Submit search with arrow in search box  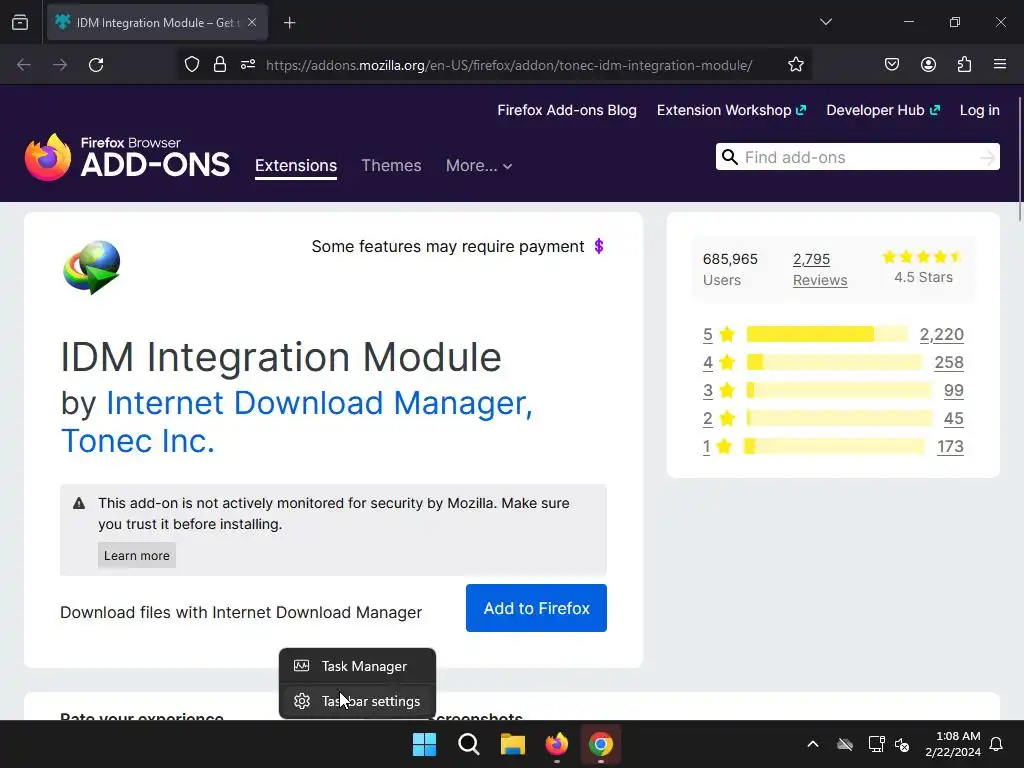(987, 157)
